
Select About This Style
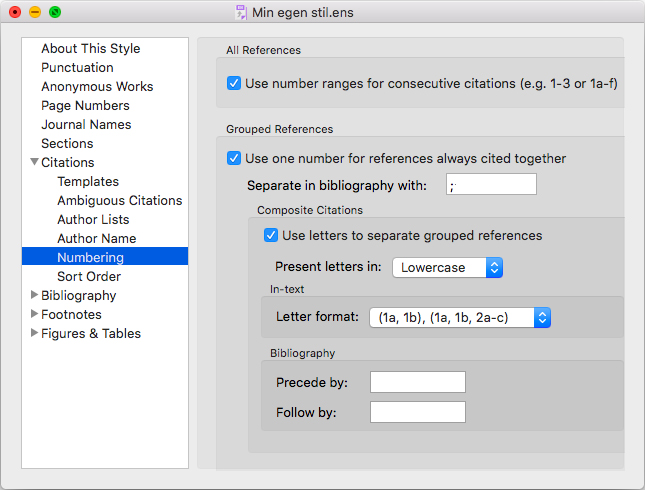pyautogui.click(x=90, y=49)
